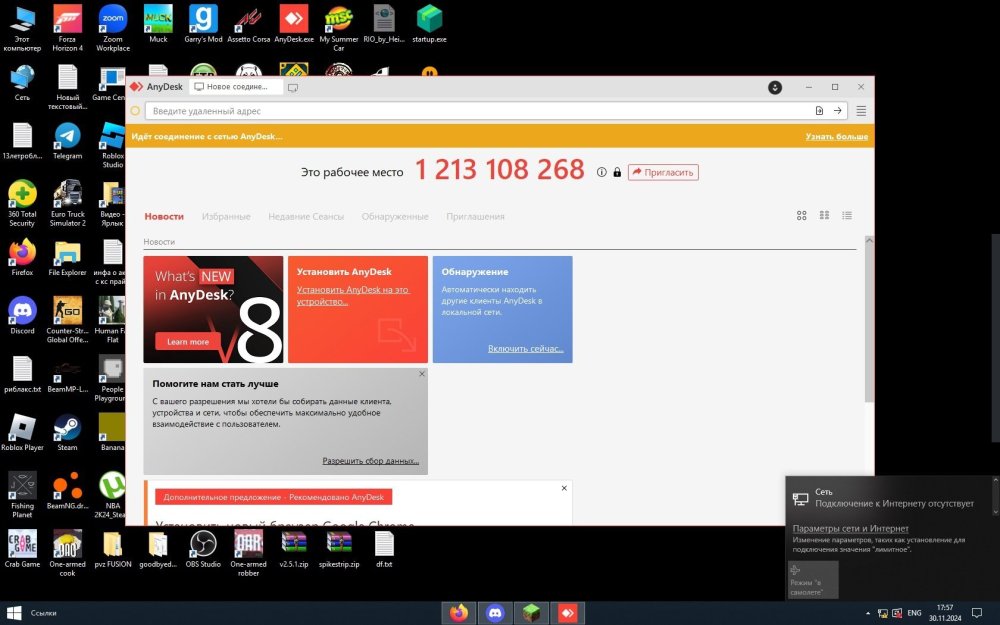
Task: Open the Обнаруженные tab
Action: tap(395, 216)
